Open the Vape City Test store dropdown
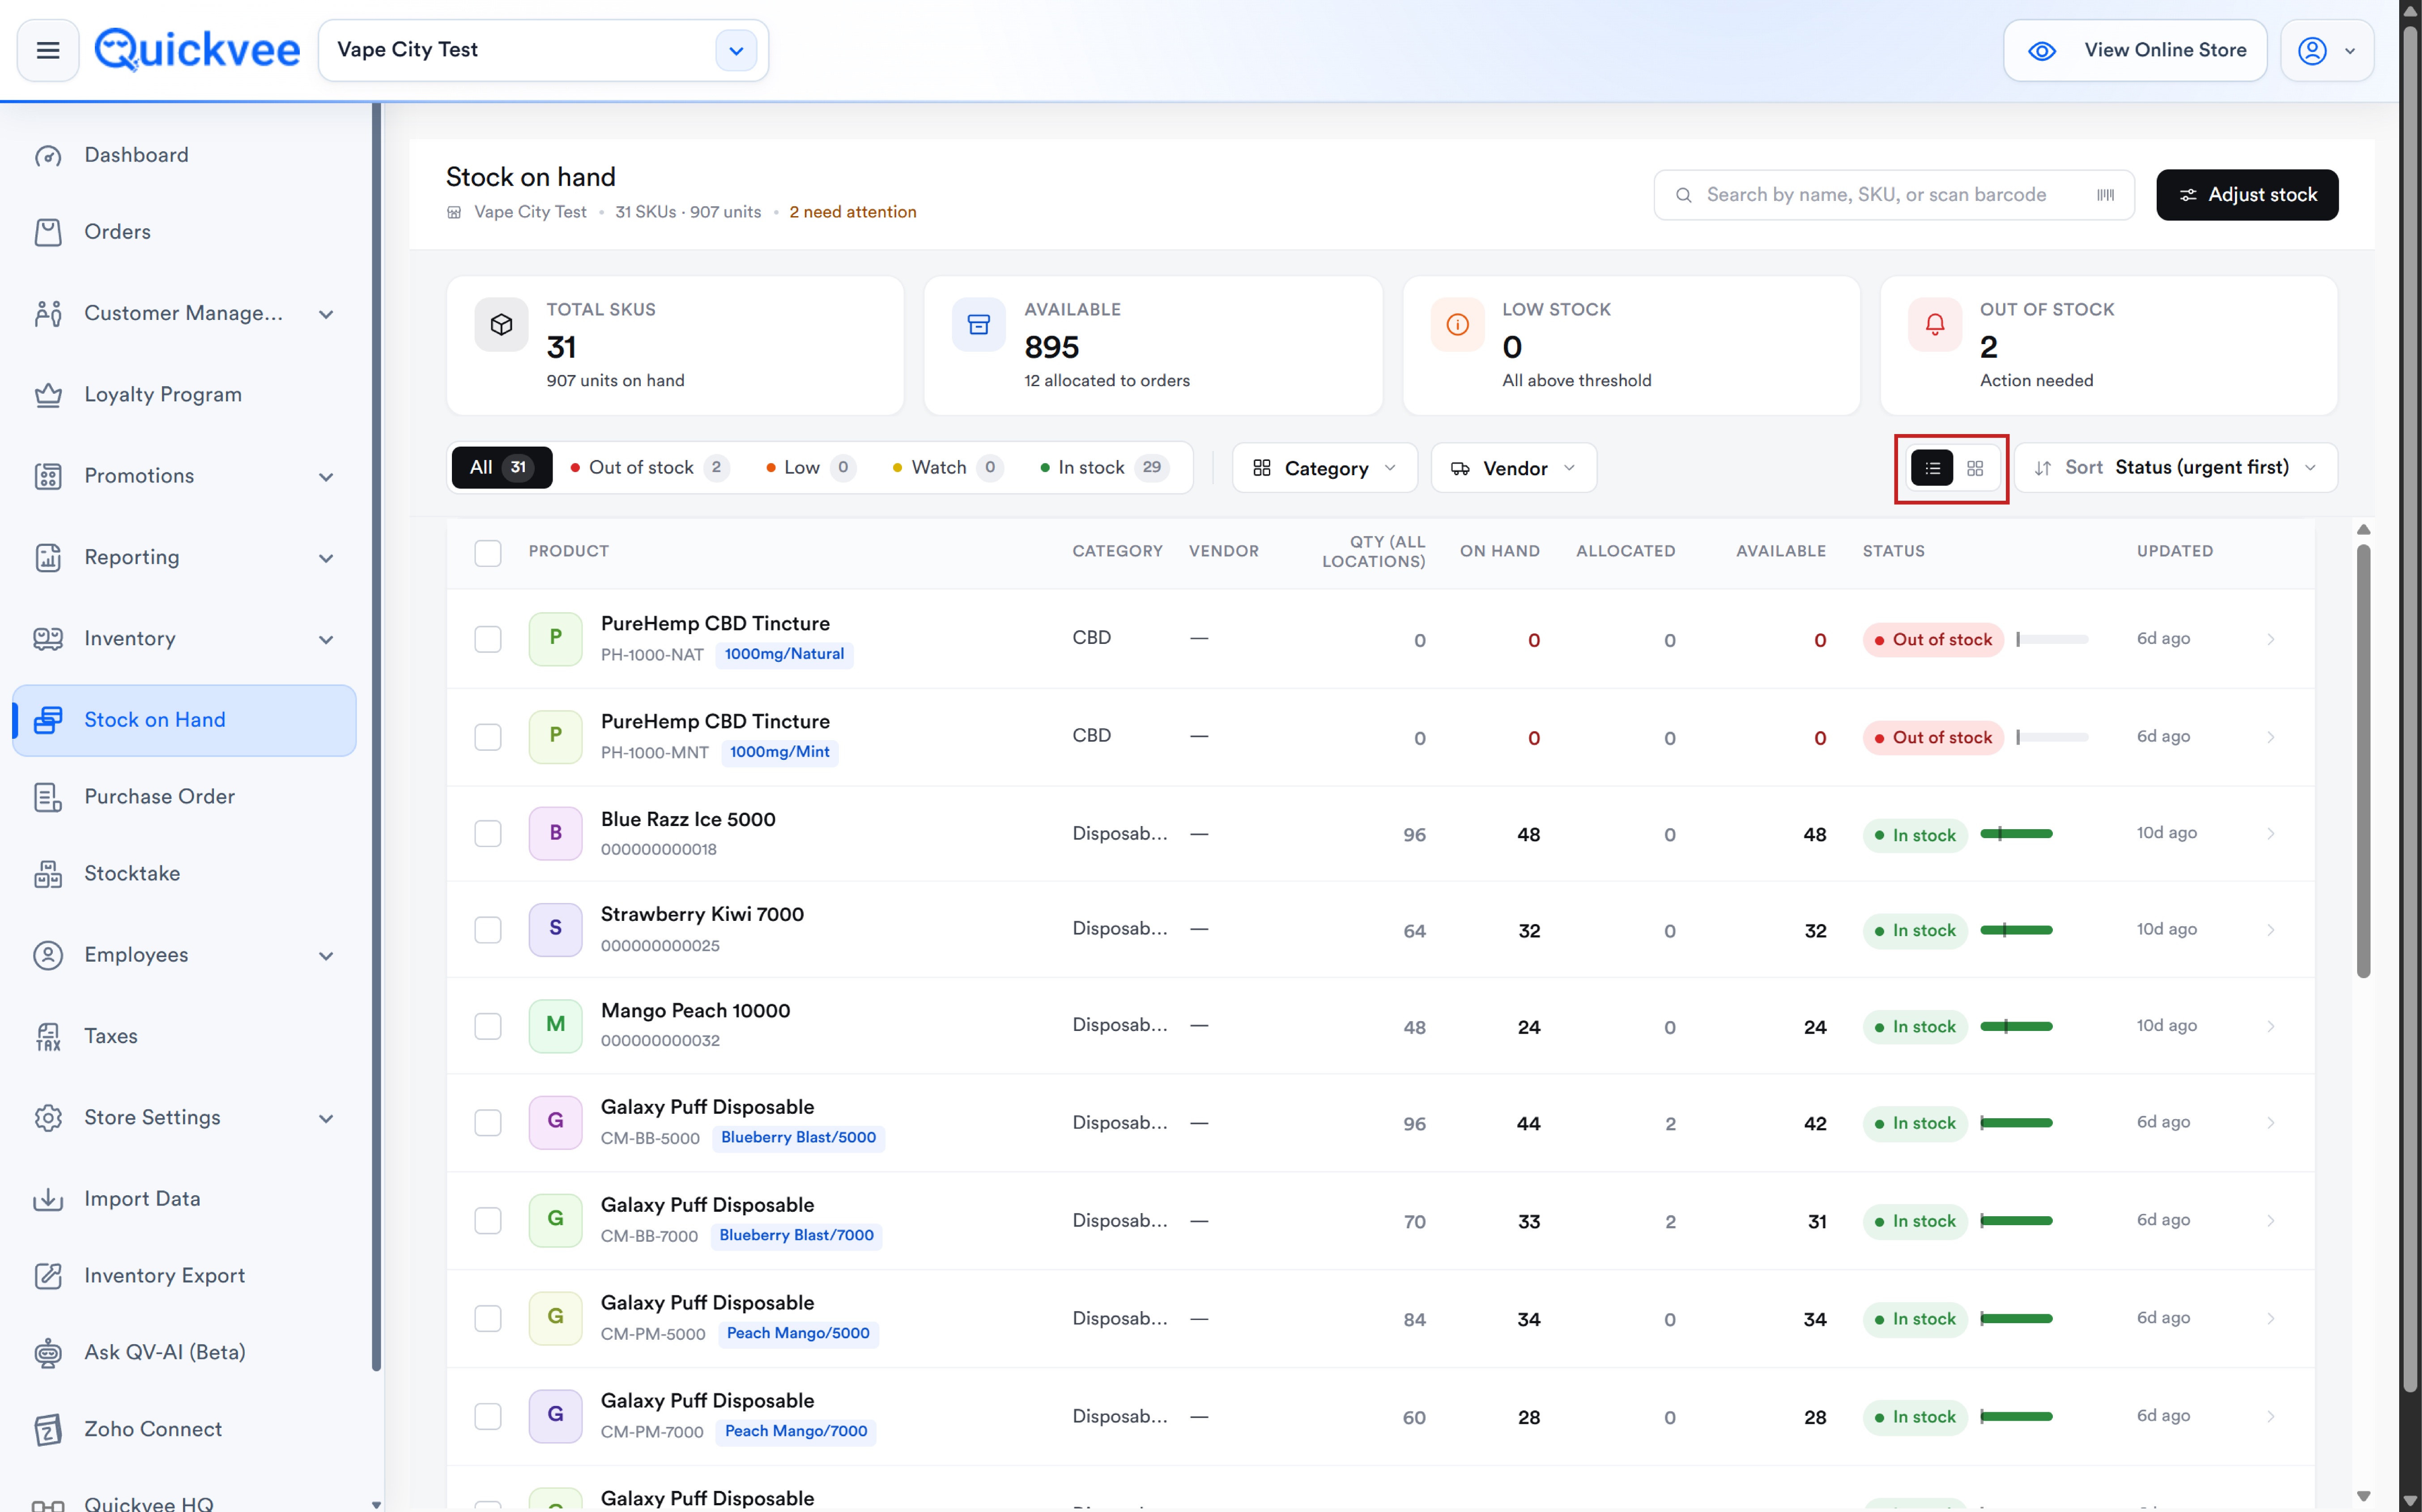2422x1512 pixels. (x=543, y=50)
